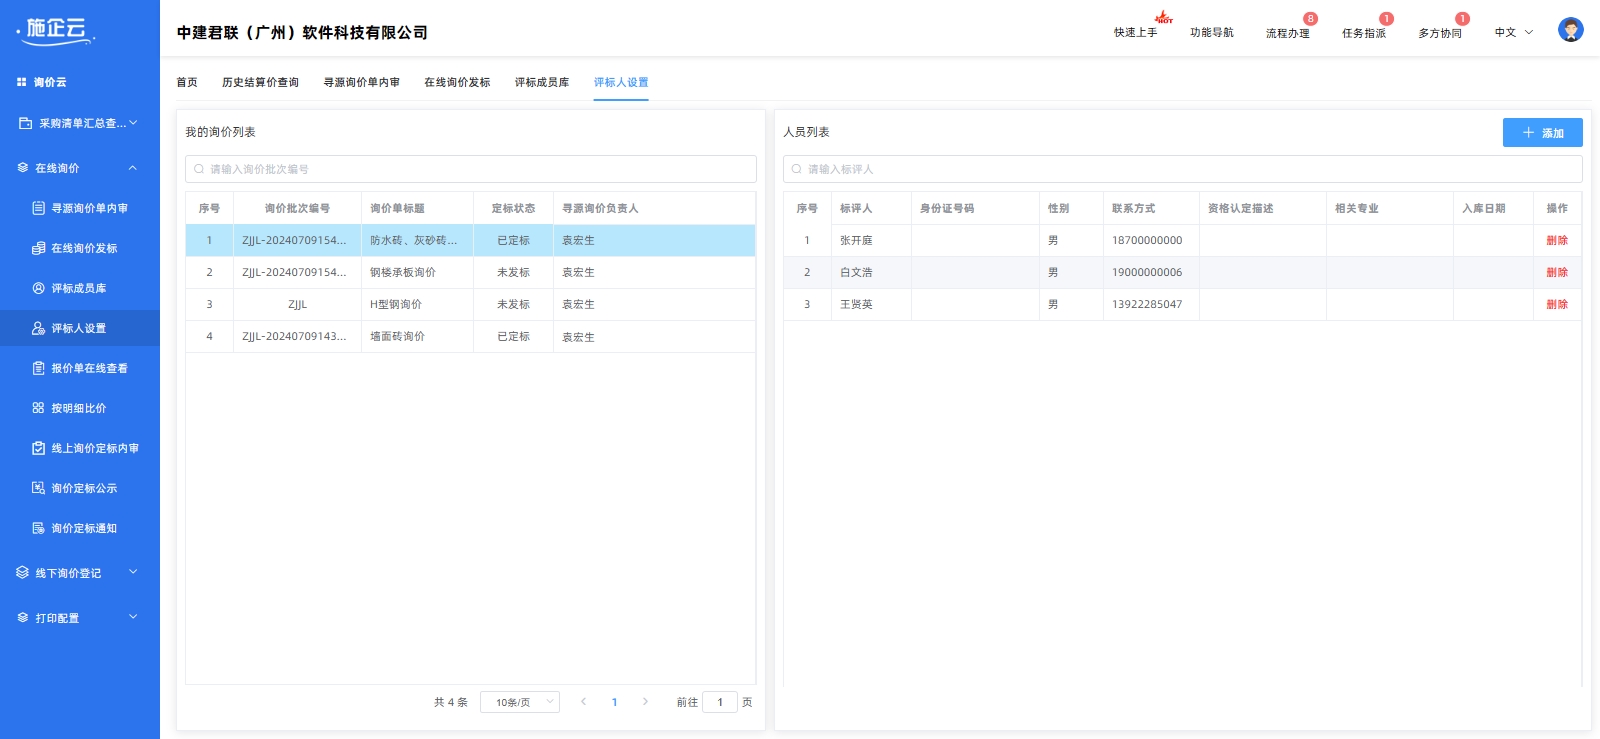Switch to the 历史结算价查询 tab
This screenshot has width=1600, height=739.
tap(260, 82)
